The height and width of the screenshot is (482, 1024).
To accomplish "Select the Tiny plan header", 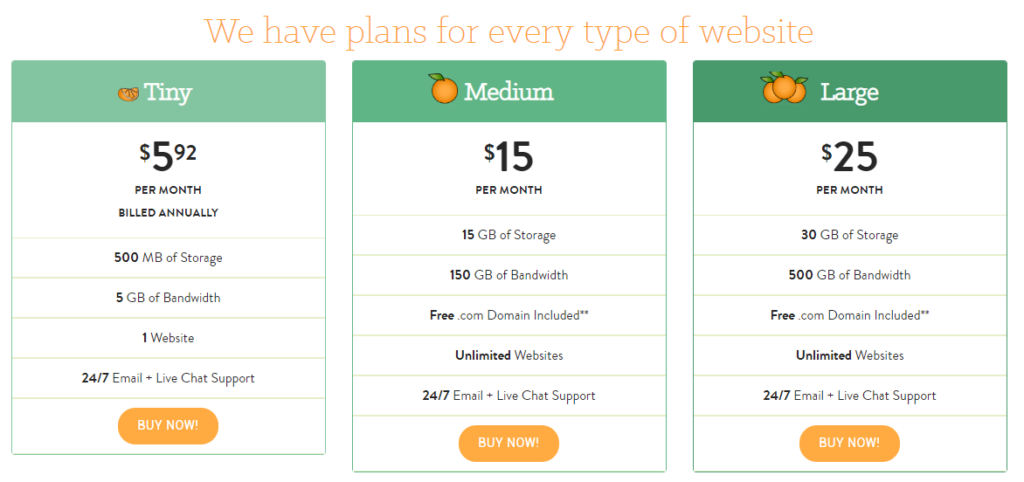I will coord(168,91).
